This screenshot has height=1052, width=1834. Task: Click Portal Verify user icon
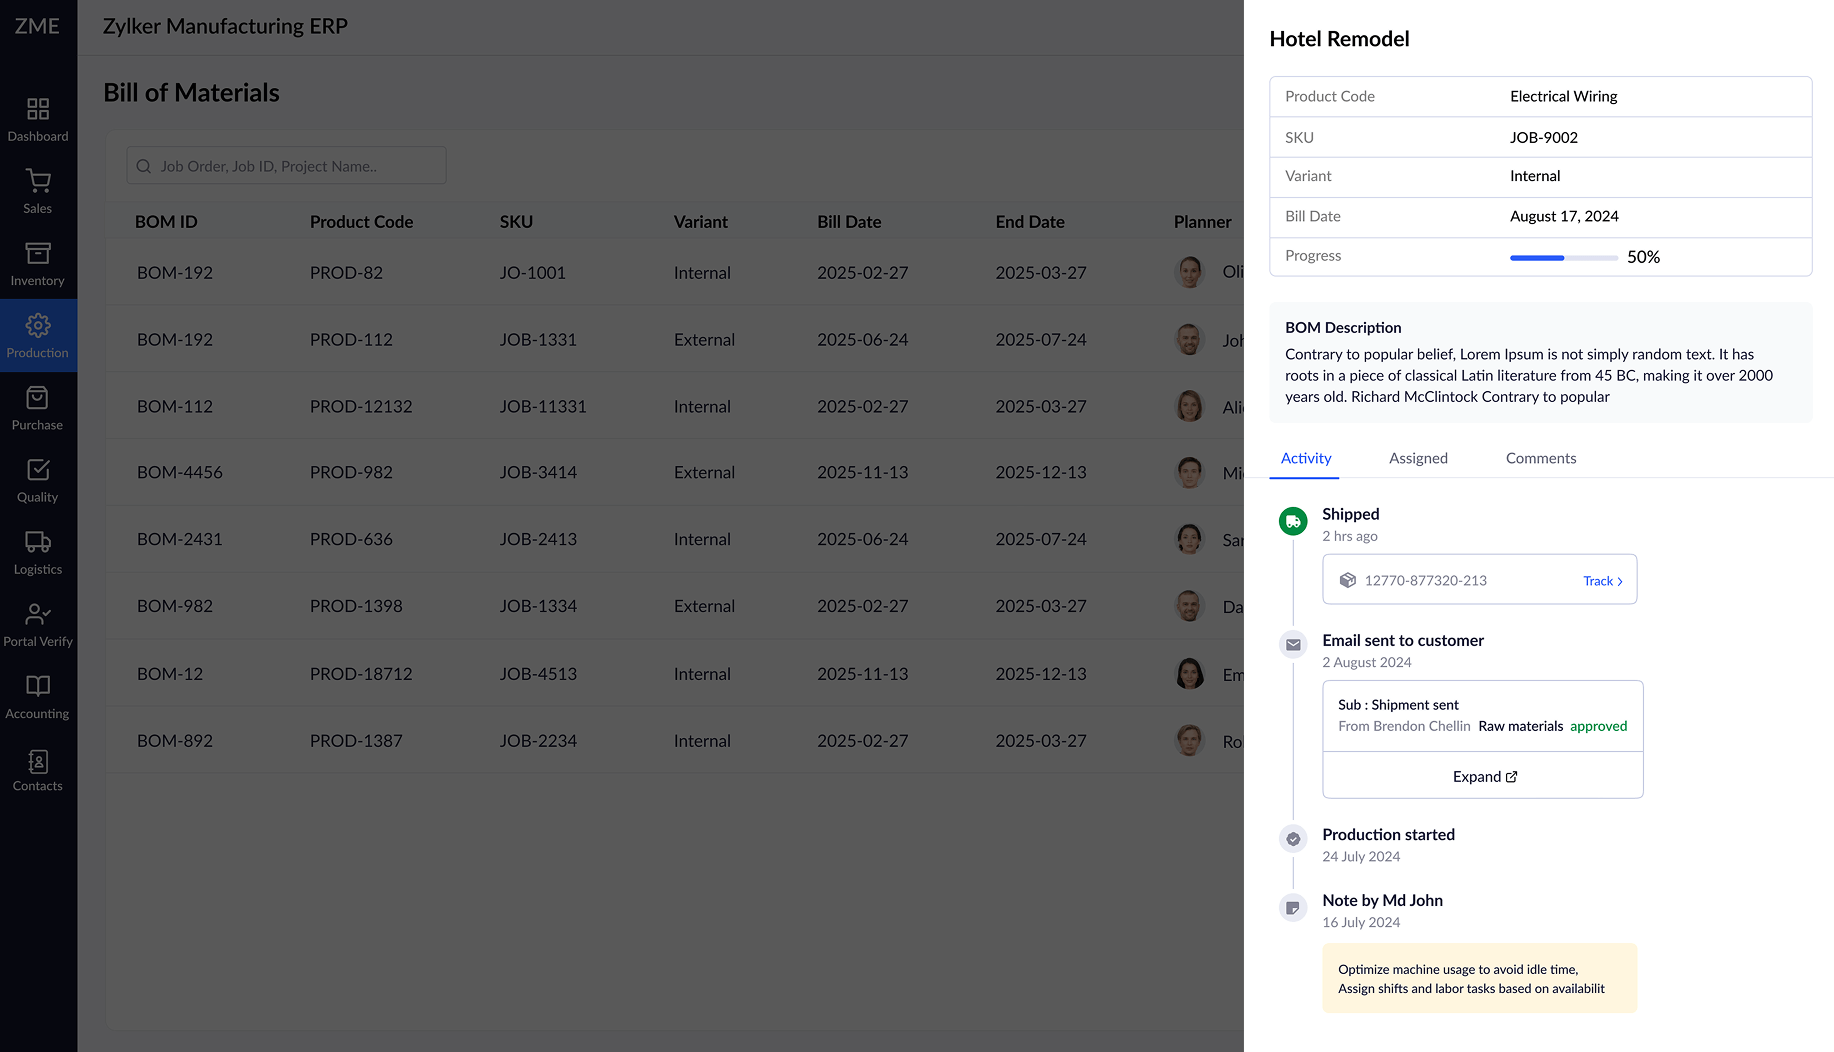click(x=38, y=614)
